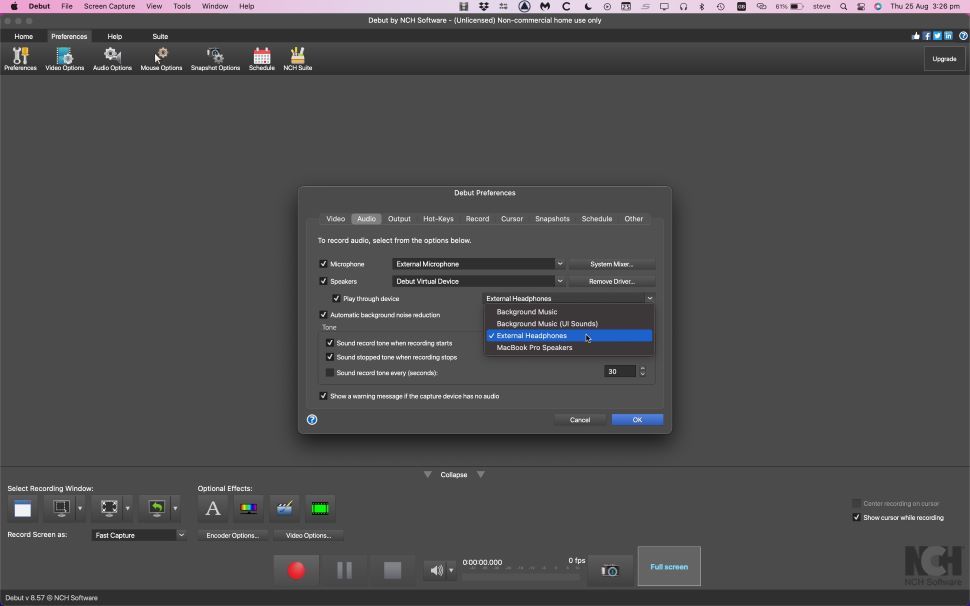Enable sound record tone every 30 seconds
Image resolution: width=970 pixels, height=606 pixels.
[330, 371]
